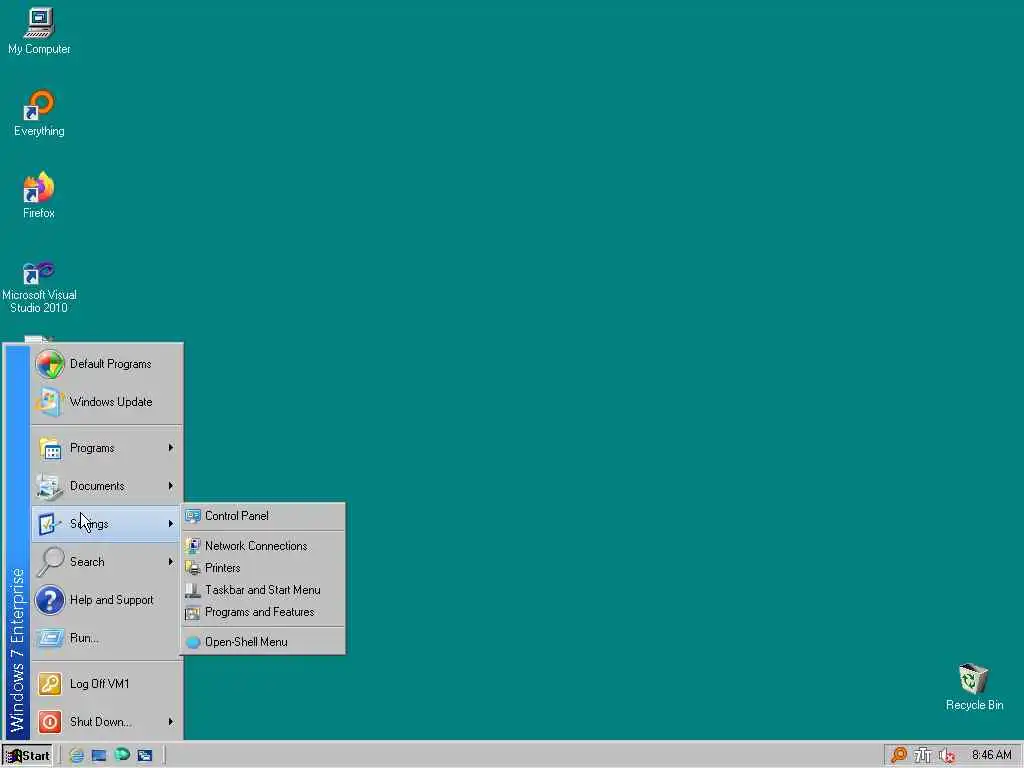Open the Open-Shell Menu settings entry
The image size is (1024, 768).
(263, 642)
